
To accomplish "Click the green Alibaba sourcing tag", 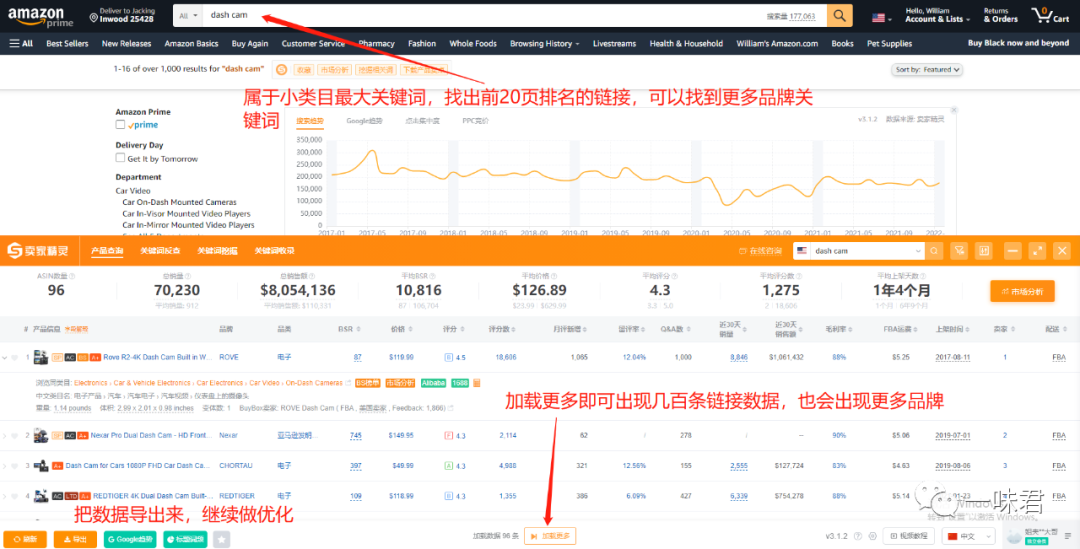I will pyautogui.click(x=433, y=383).
